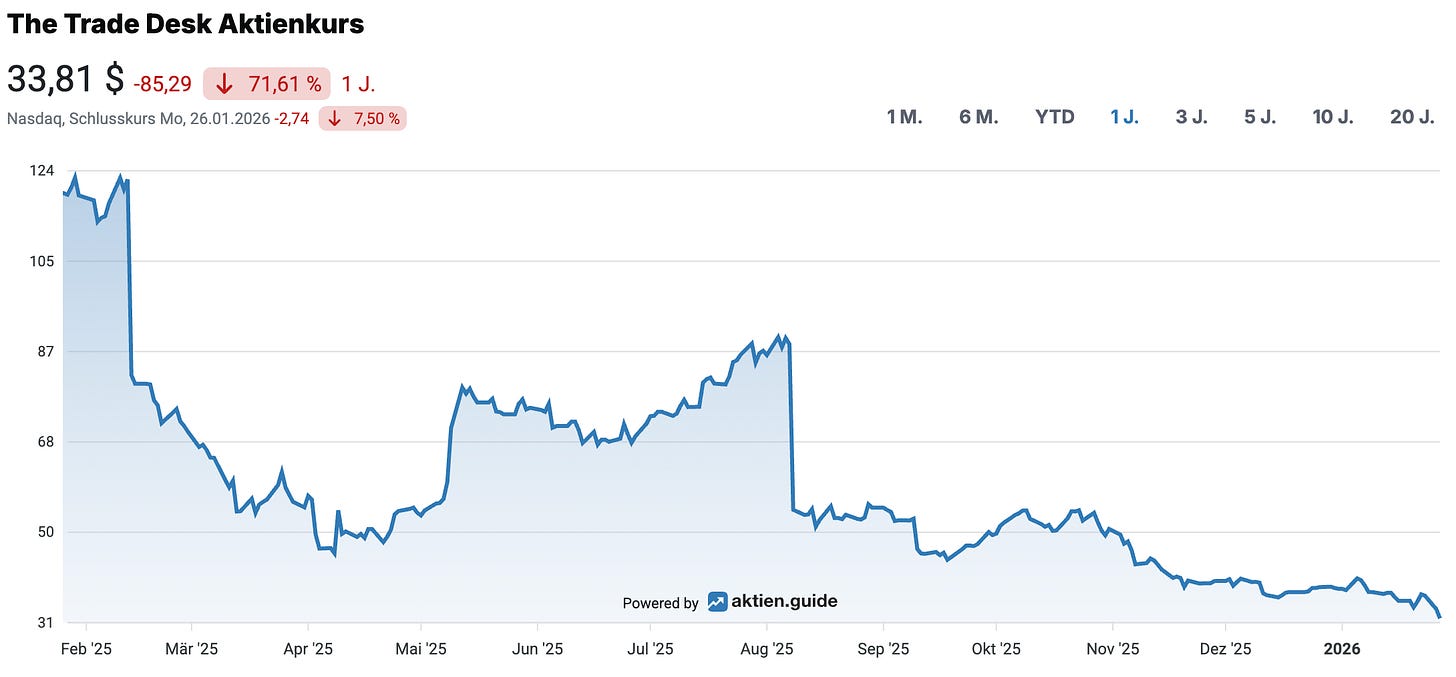Click the aktien.guide chart logo icon
This screenshot has width=1456, height=677.
coord(717,602)
